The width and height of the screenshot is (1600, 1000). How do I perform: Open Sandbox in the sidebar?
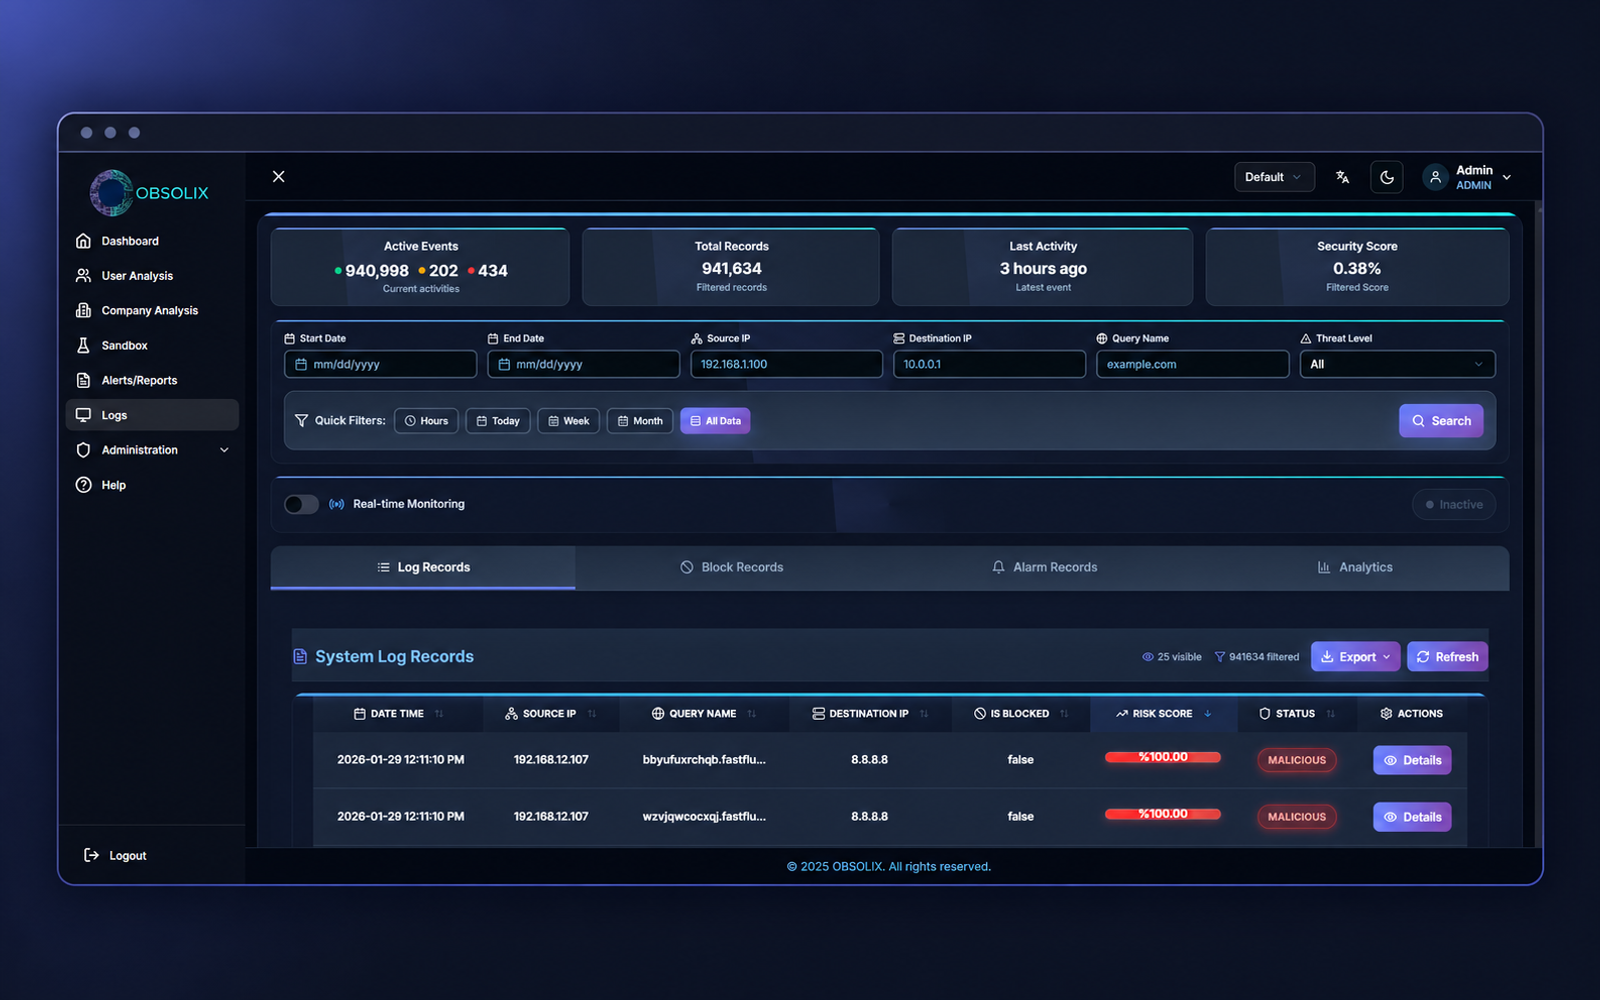pyautogui.click(x=152, y=345)
